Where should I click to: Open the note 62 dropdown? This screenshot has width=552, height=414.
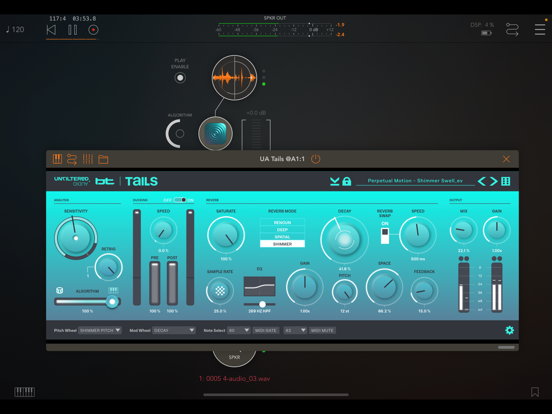(x=295, y=330)
